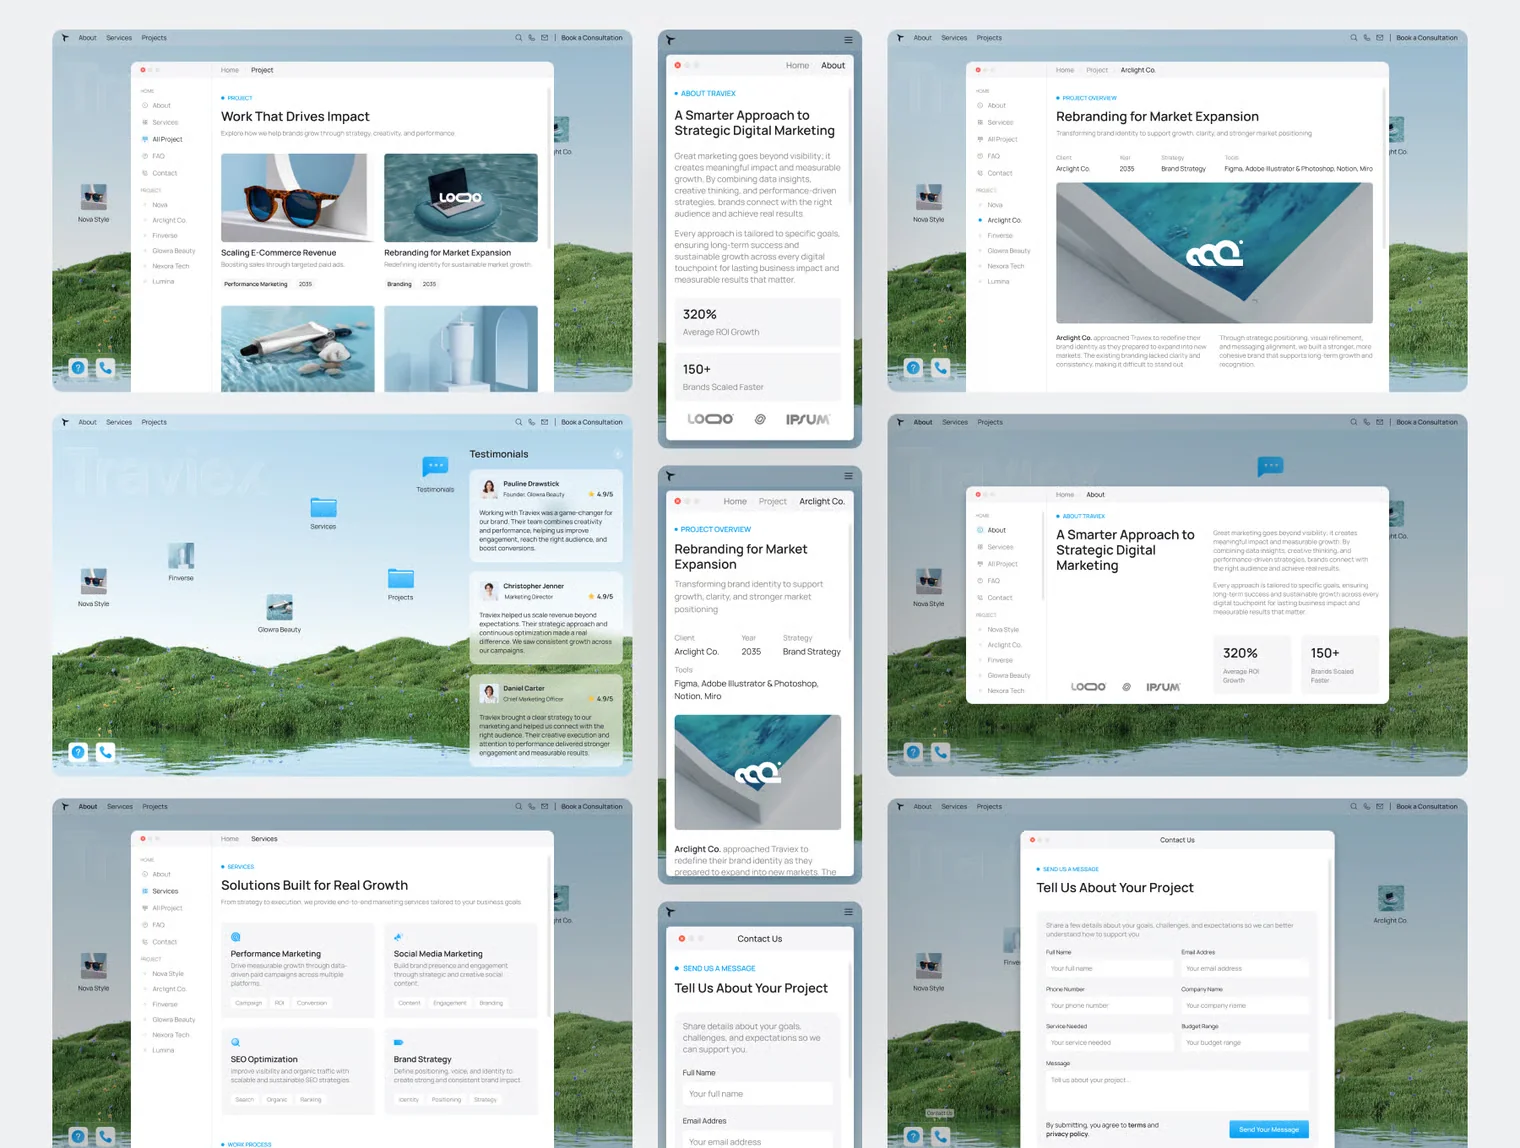Image resolution: width=1520 pixels, height=1148 pixels.
Task: Click the phone dock button in desktop Contact Us screen
Action: coord(940,1136)
